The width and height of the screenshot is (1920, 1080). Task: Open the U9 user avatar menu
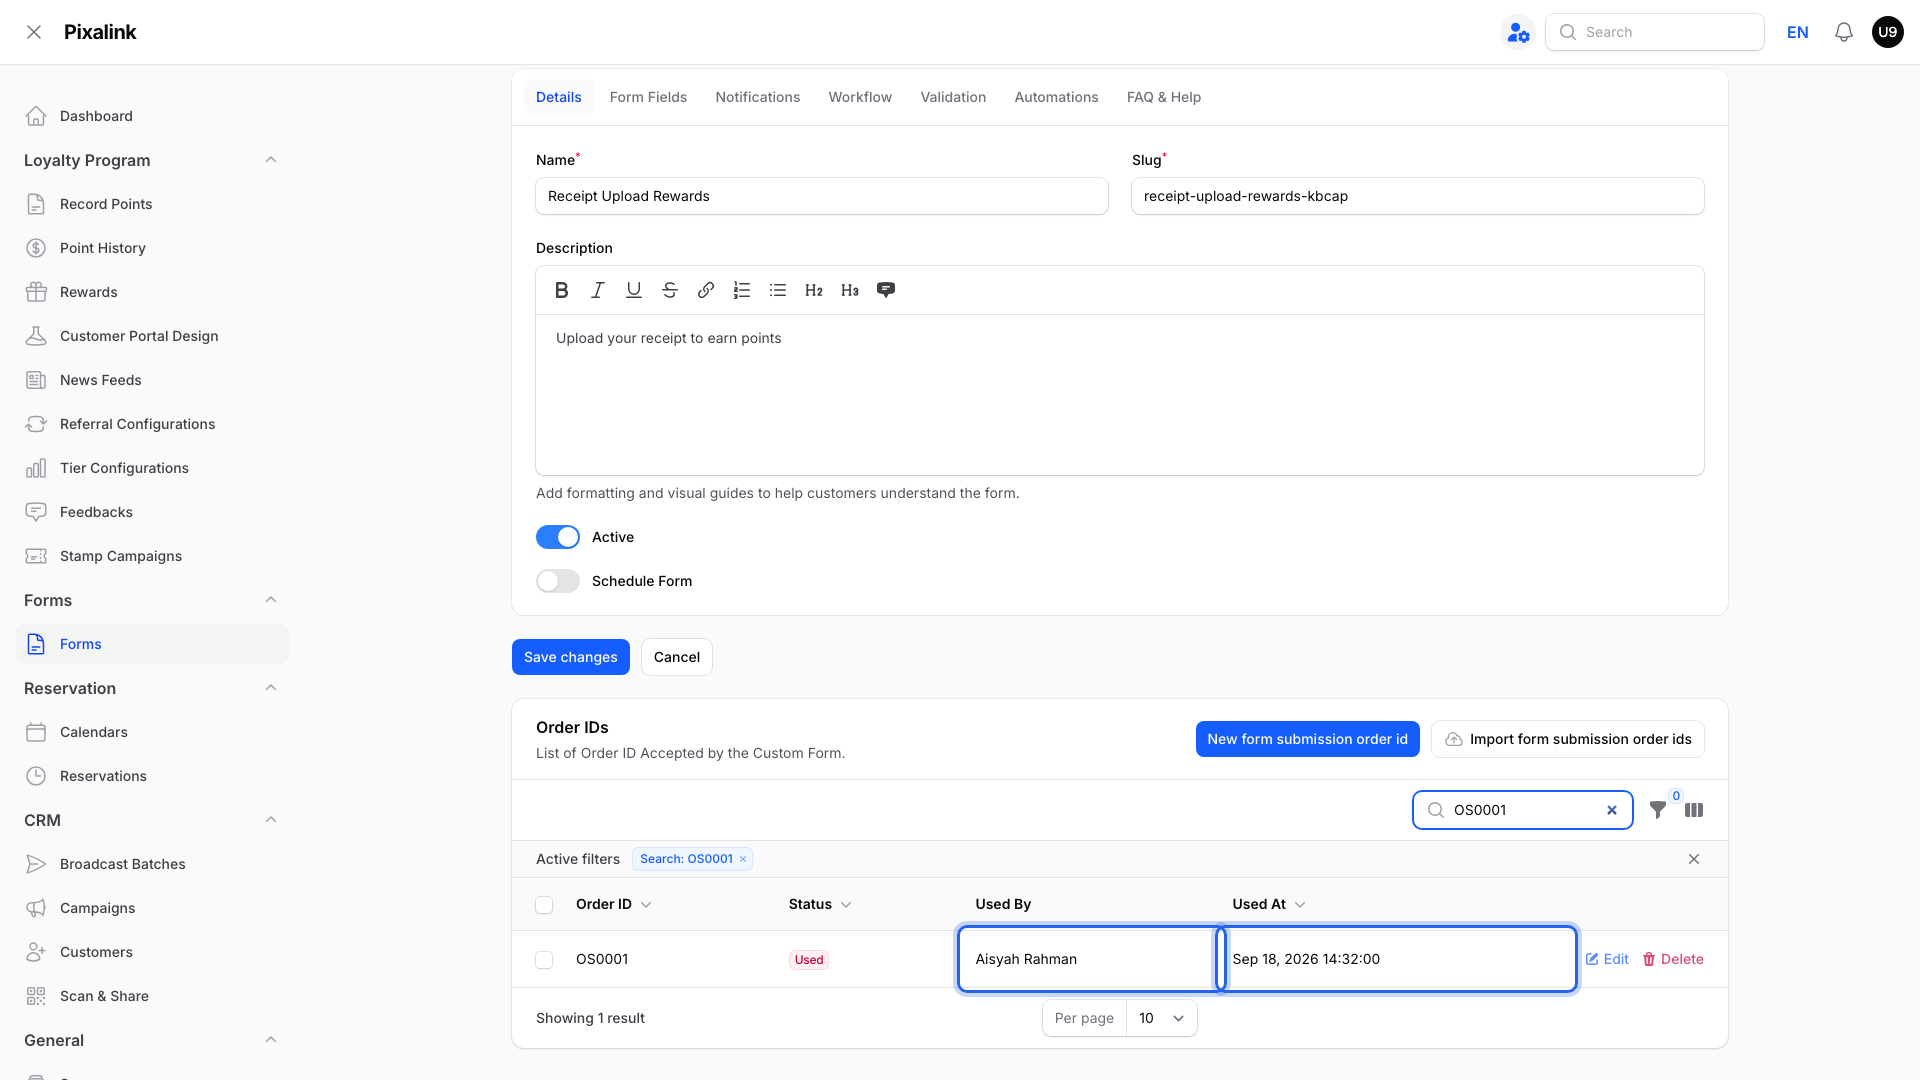point(1887,32)
